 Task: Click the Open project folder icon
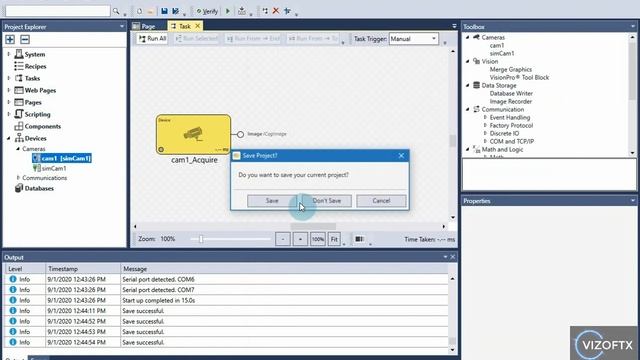click(x=150, y=11)
